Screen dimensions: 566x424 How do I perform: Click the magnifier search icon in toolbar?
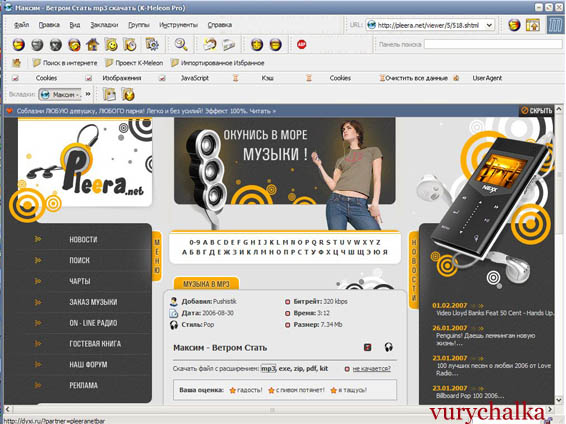[181, 44]
